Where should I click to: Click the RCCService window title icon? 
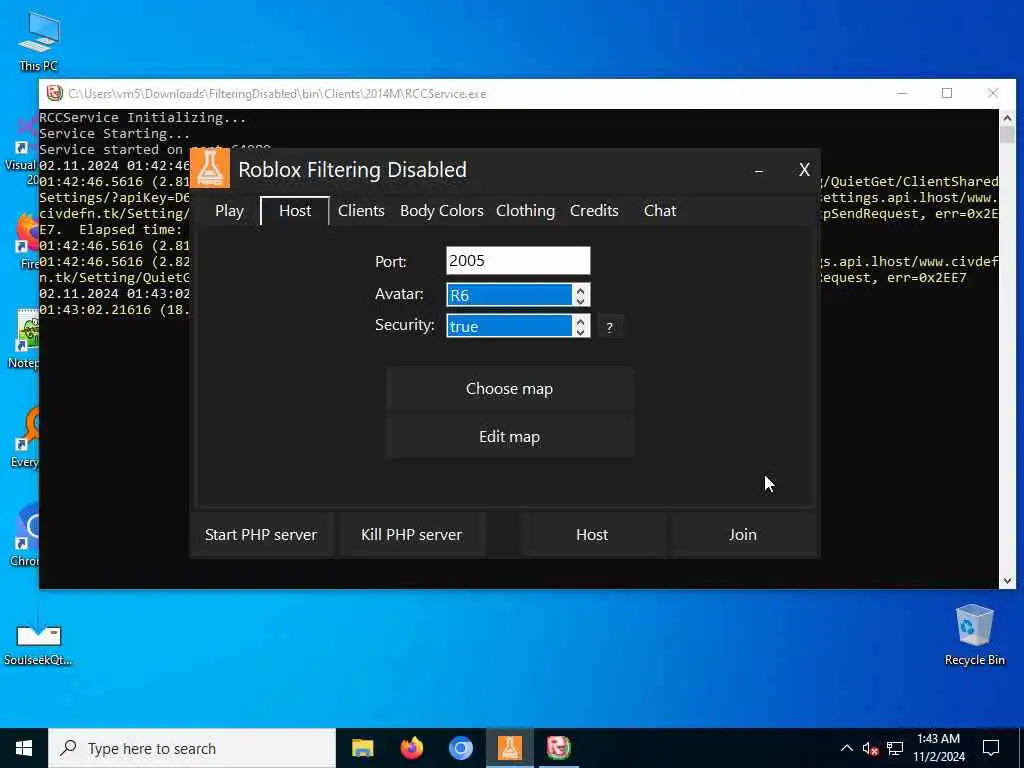coord(54,93)
